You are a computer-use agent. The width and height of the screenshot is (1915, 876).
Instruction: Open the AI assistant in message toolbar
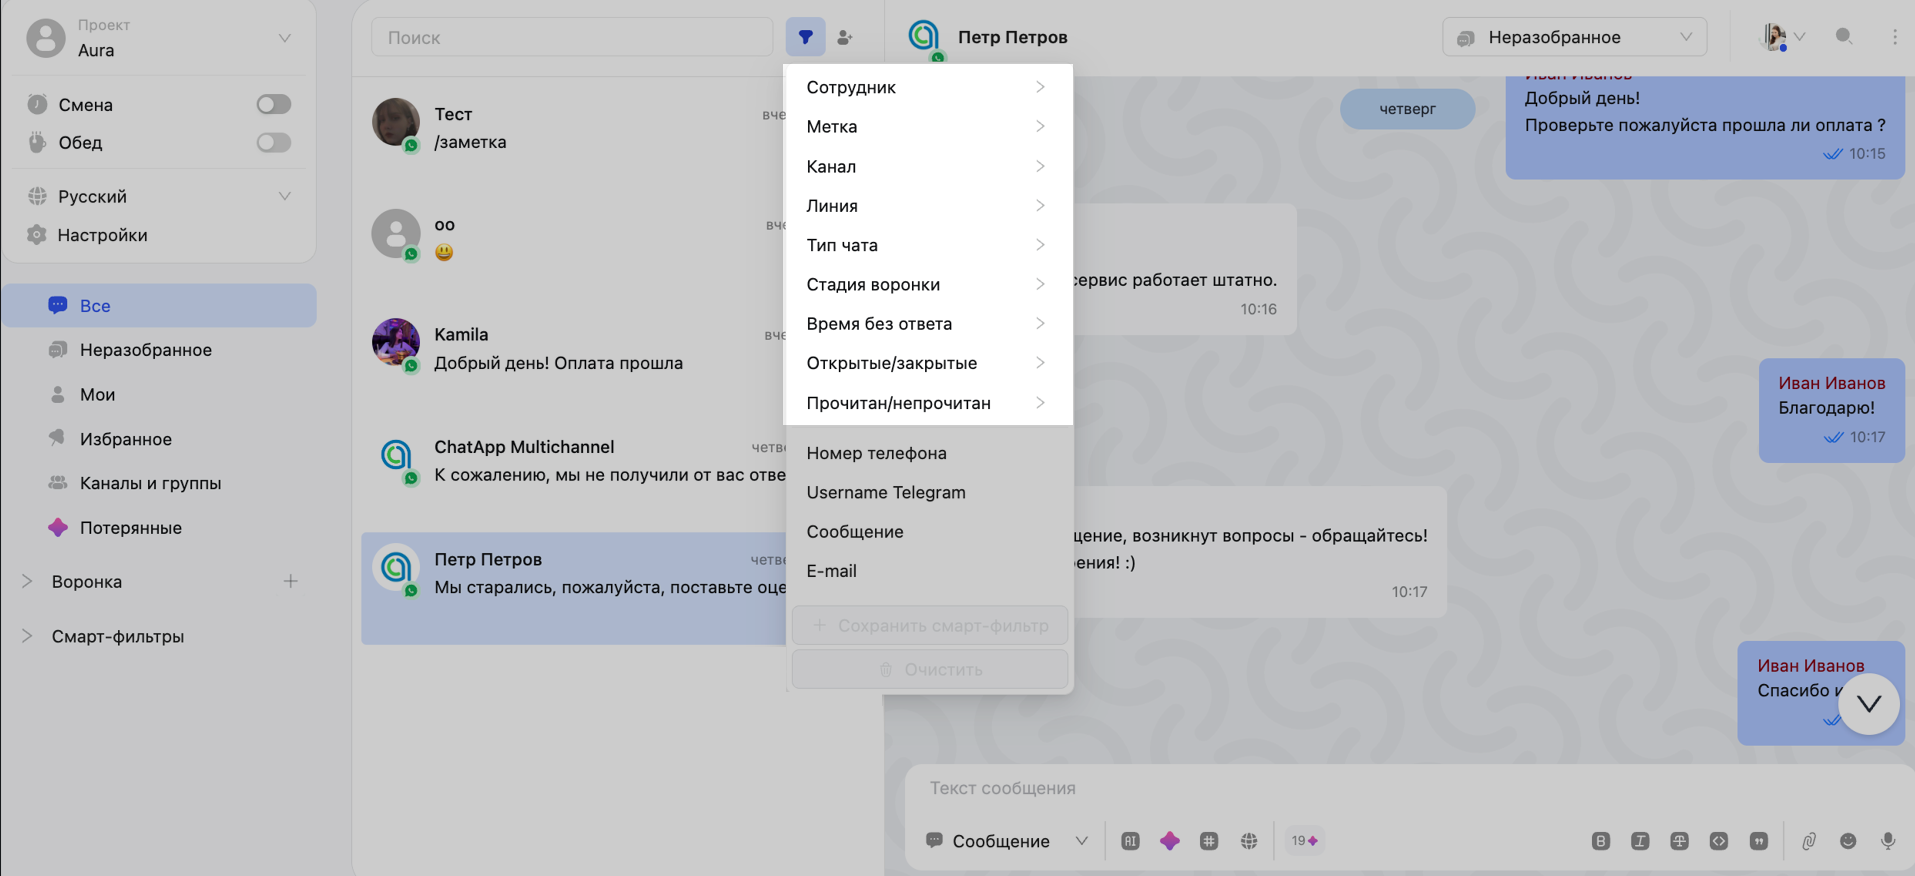tap(1130, 841)
